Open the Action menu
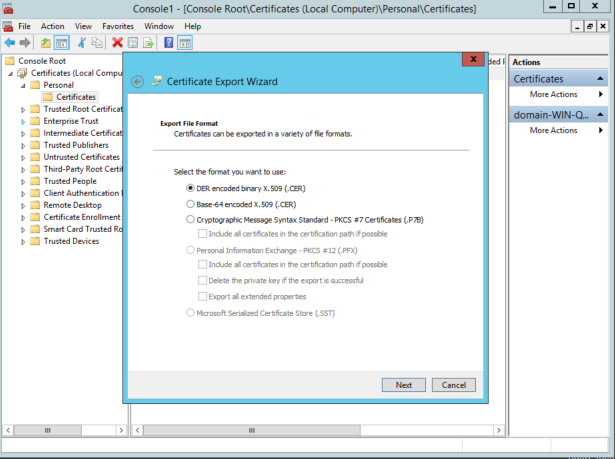This screenshot has width=615, height=459. [x=53, y=26]
